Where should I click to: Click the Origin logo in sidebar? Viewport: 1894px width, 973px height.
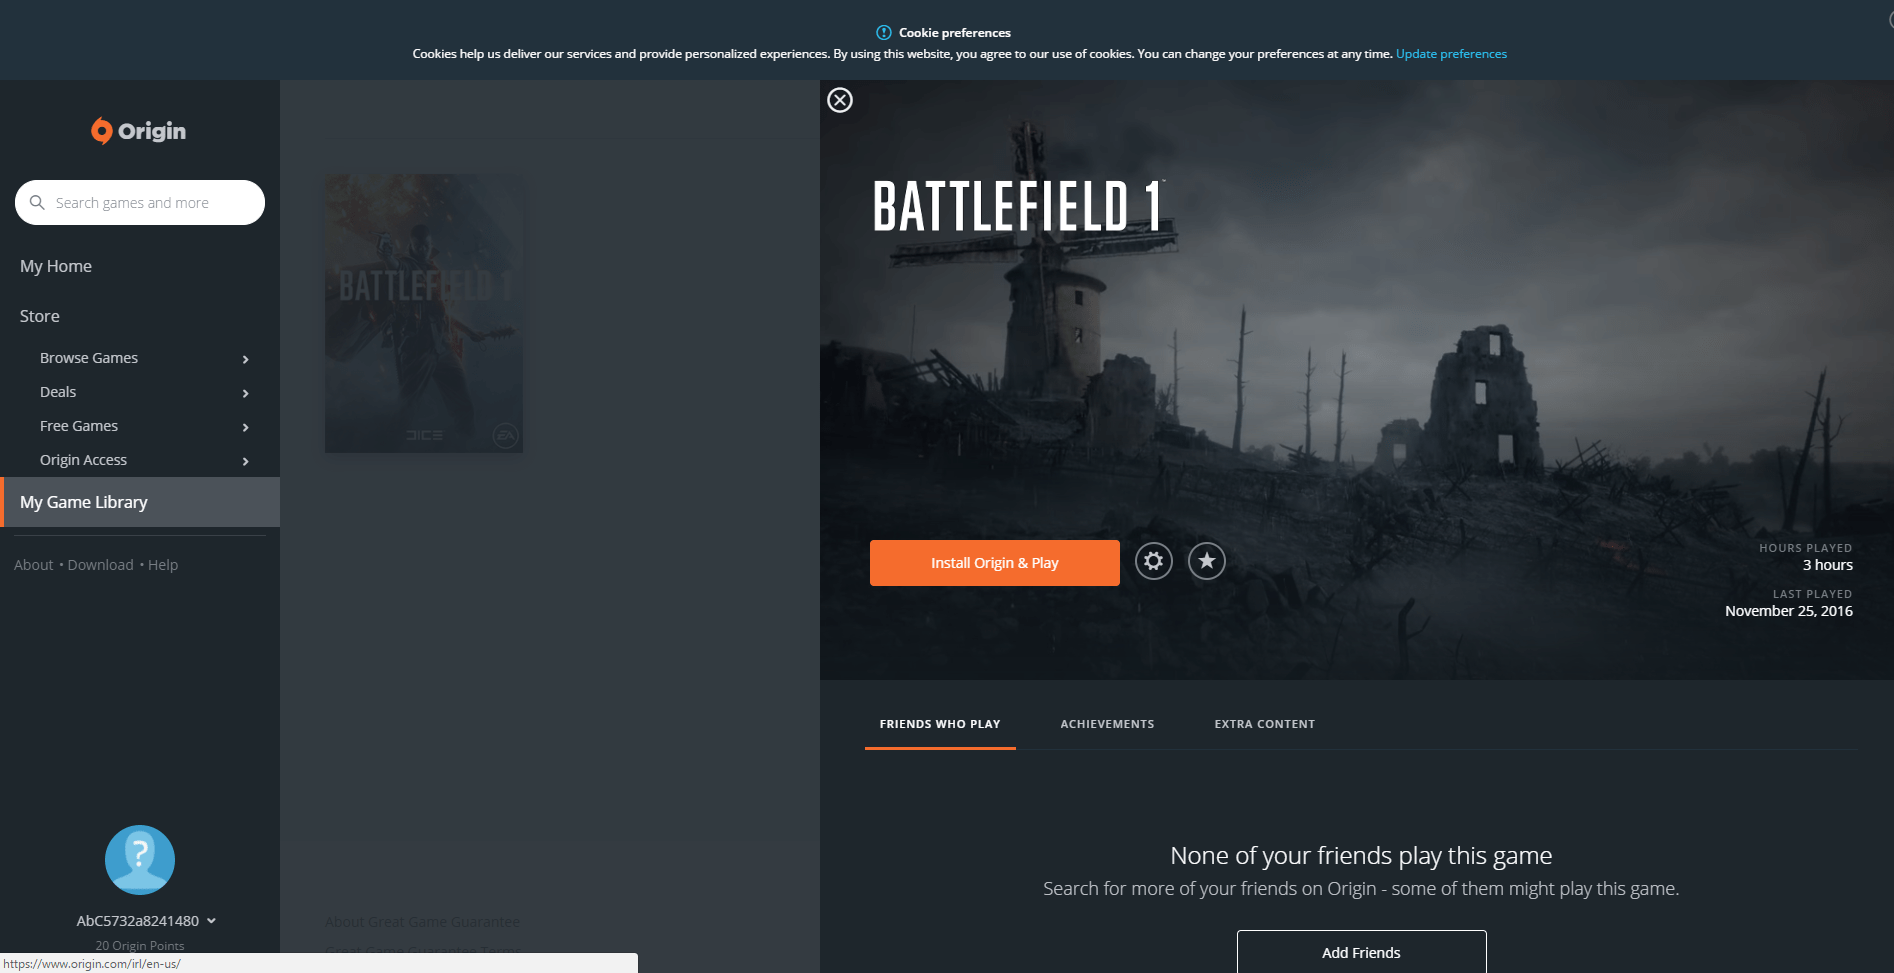[x=139, y=131]
